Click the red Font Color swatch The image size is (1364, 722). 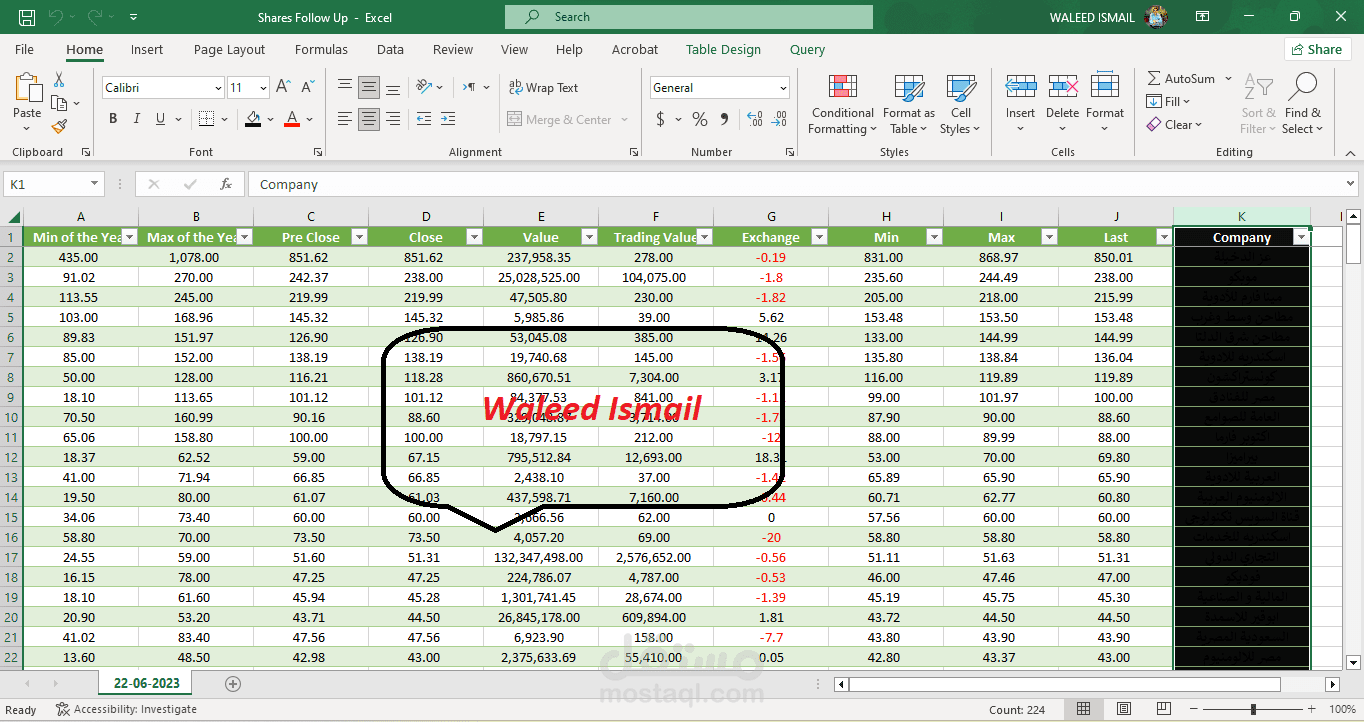[x=292, y=119]
